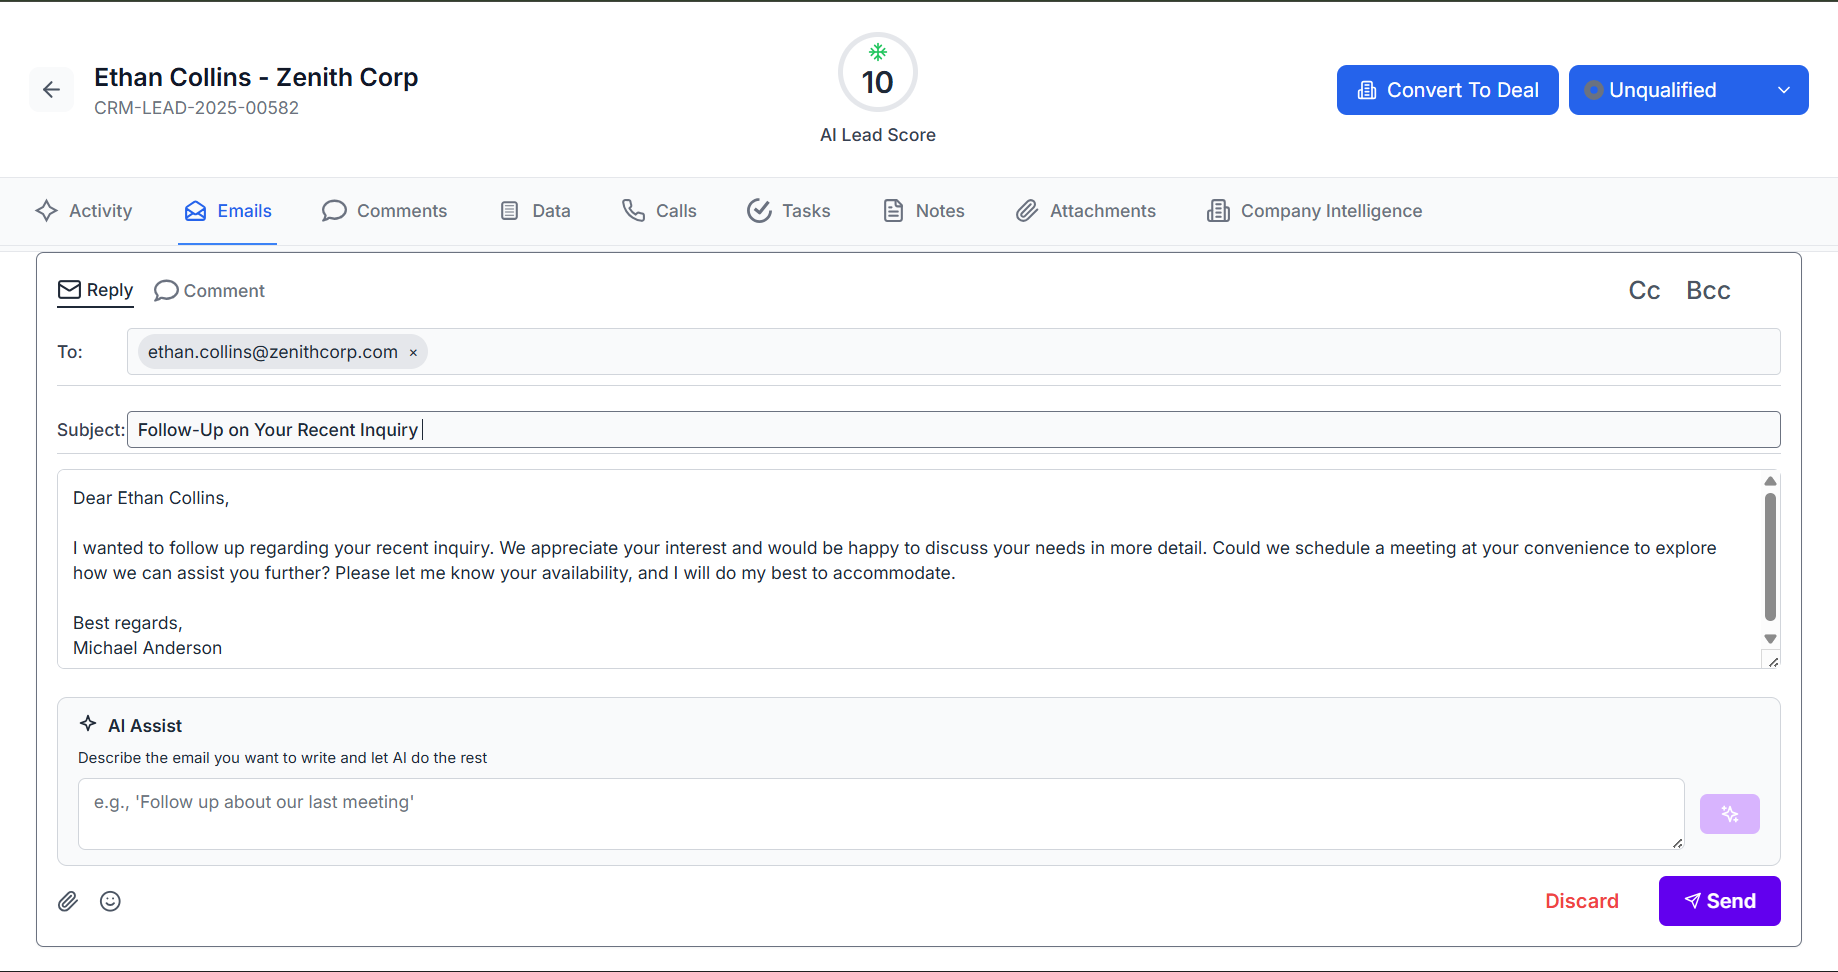Viewport: 1838px width, 972px height.
Task: Show the Bcc field
Action: [1708, 290]
